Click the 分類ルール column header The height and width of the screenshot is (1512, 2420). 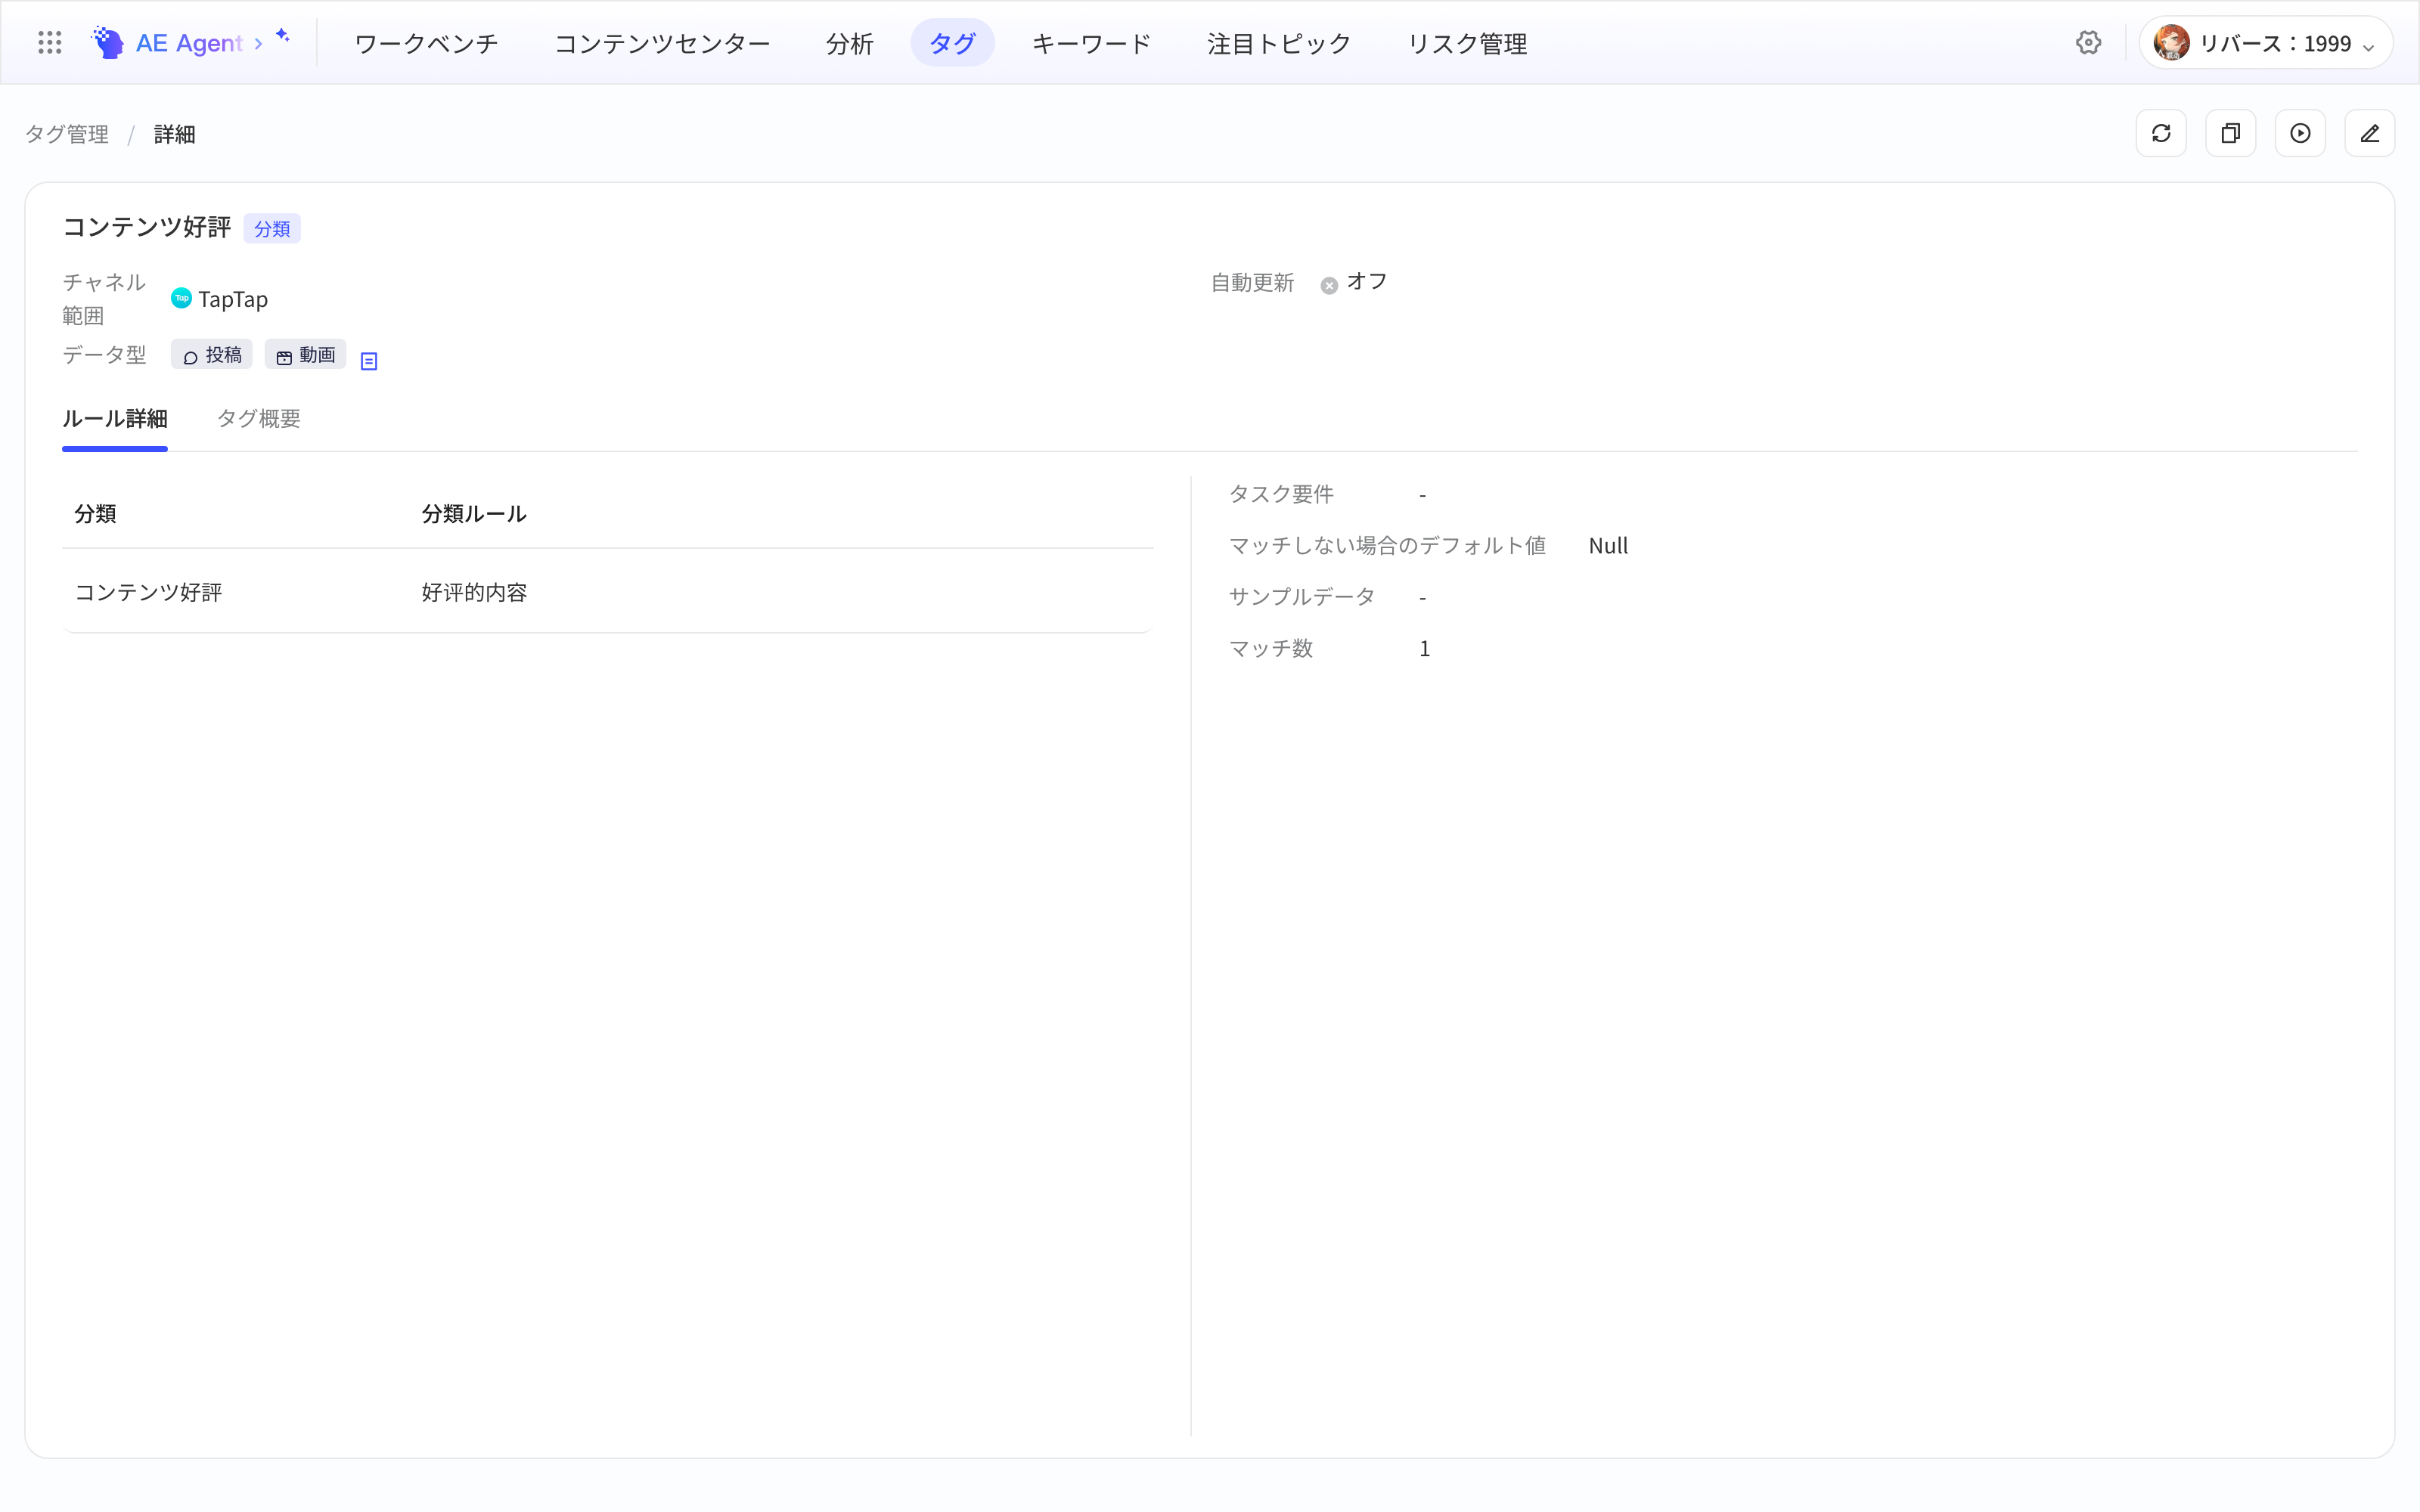tap(474, 513)
